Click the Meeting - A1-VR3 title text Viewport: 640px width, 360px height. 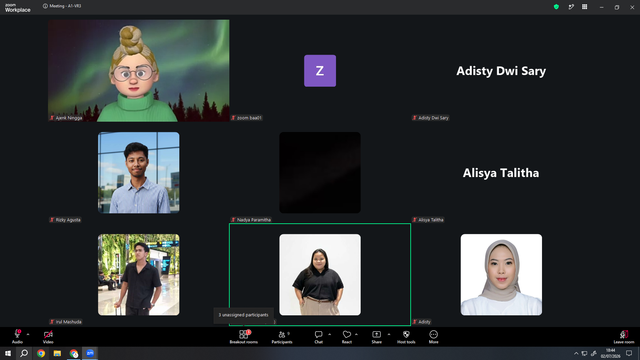(65, 6)
